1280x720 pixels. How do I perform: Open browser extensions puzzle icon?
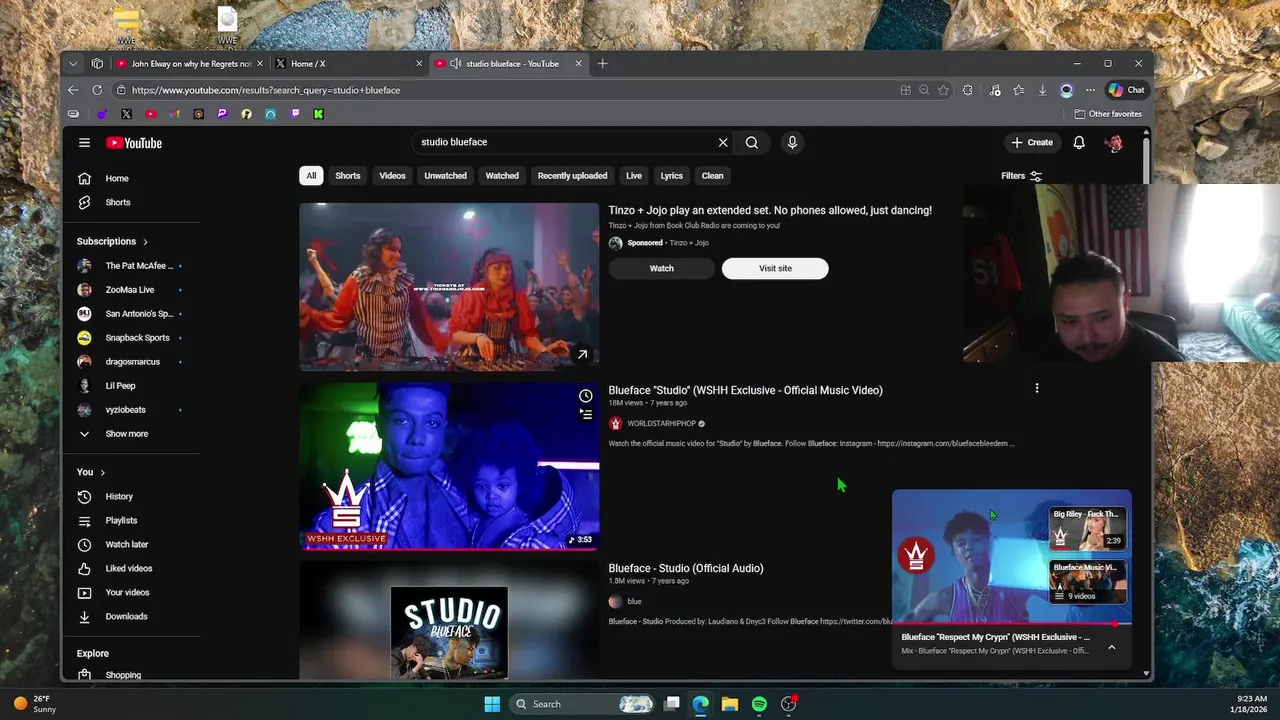(x=968, y=90)
